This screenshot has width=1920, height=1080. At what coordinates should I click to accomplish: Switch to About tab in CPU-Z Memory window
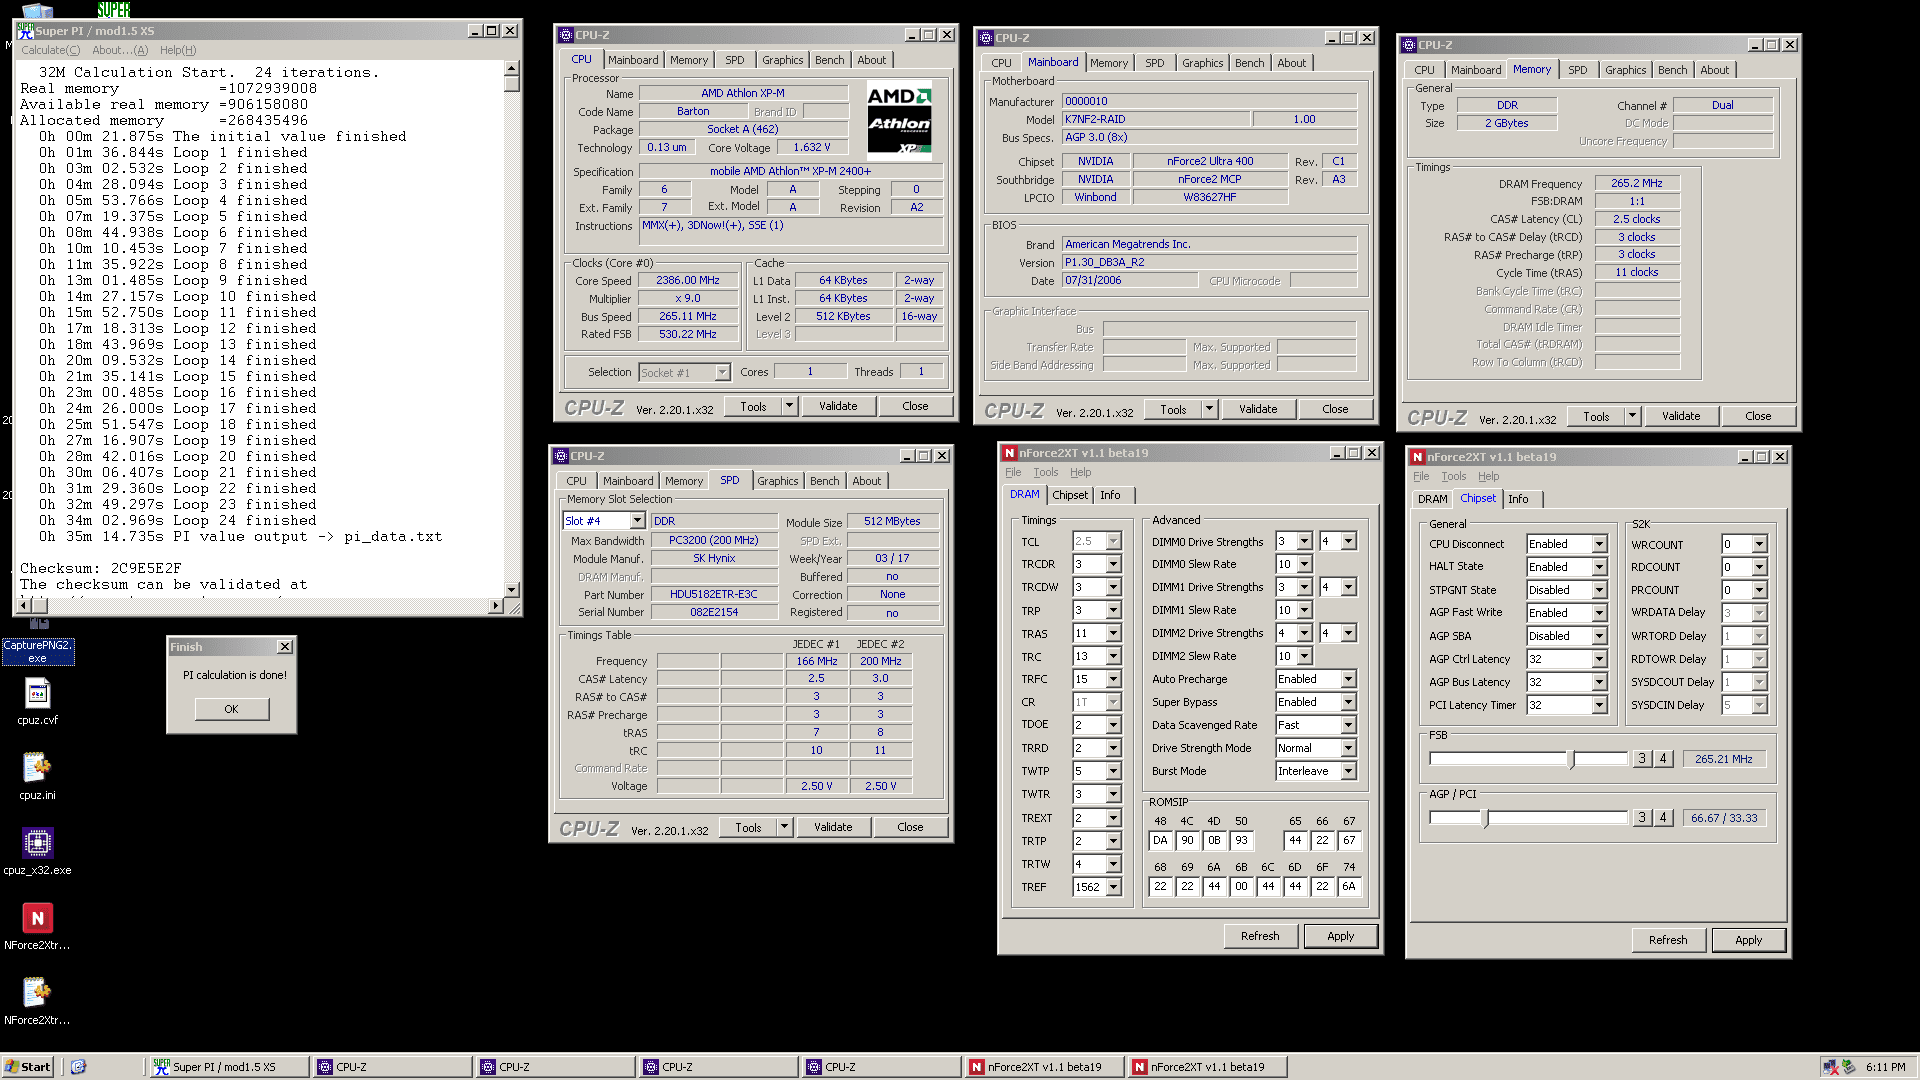pyautogui.click(x=1714, y=70)
